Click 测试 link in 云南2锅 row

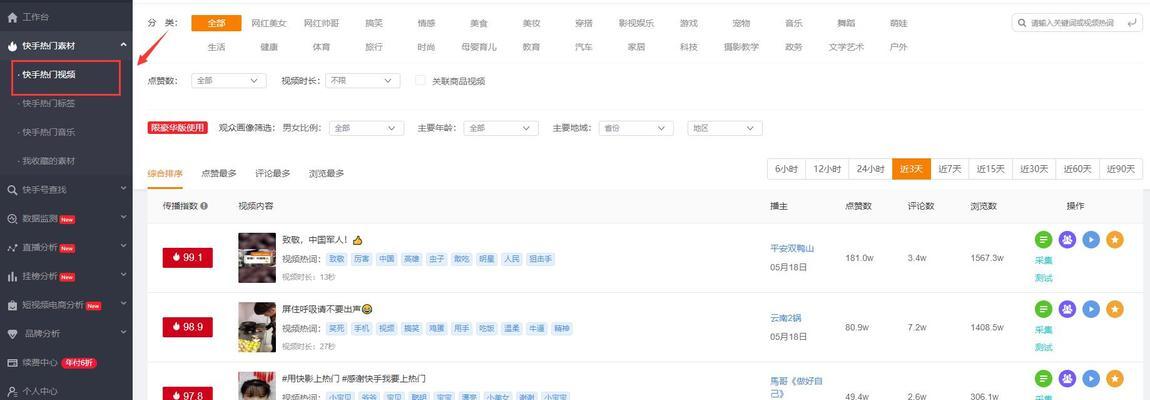tap(1043, 347)
